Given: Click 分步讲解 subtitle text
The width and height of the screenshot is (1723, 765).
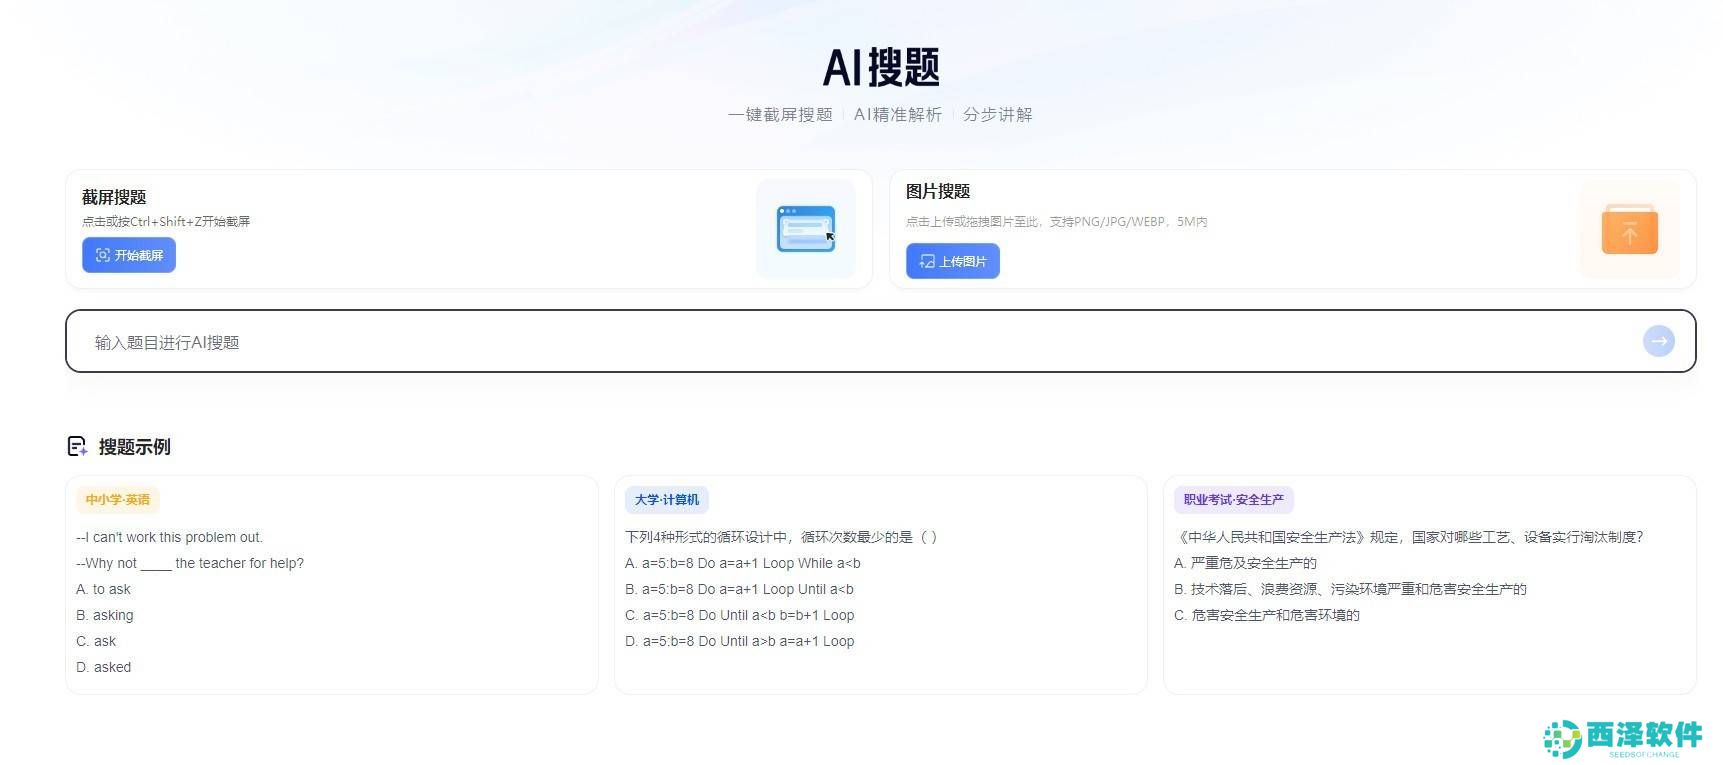Looking at the screenshot, I should [998, 115].
